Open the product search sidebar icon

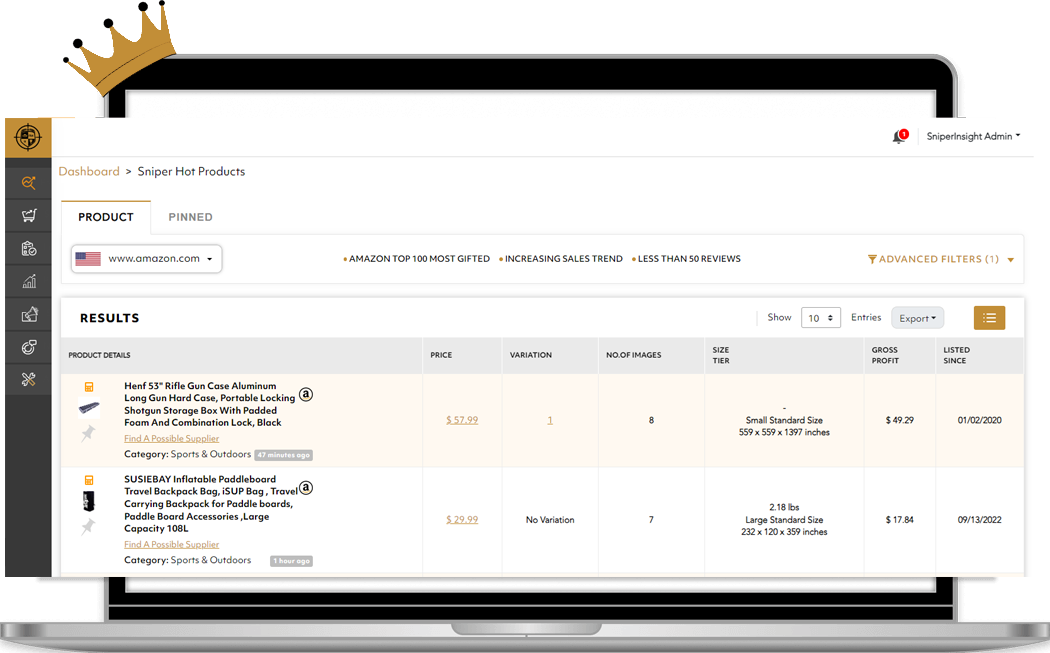(x=28, y=182)
